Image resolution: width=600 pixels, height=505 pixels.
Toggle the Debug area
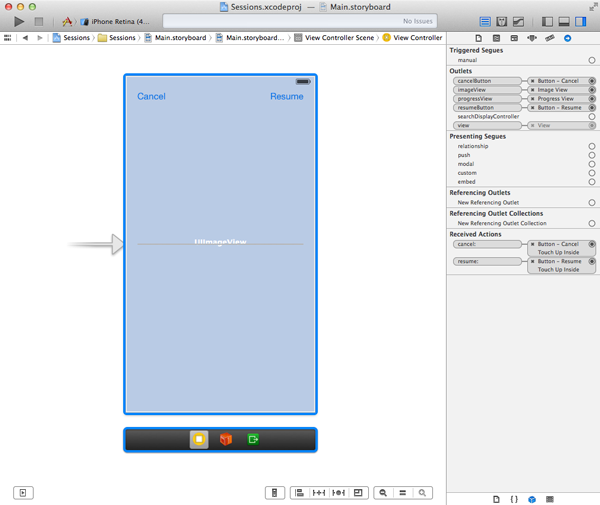(x=564, y=22)
